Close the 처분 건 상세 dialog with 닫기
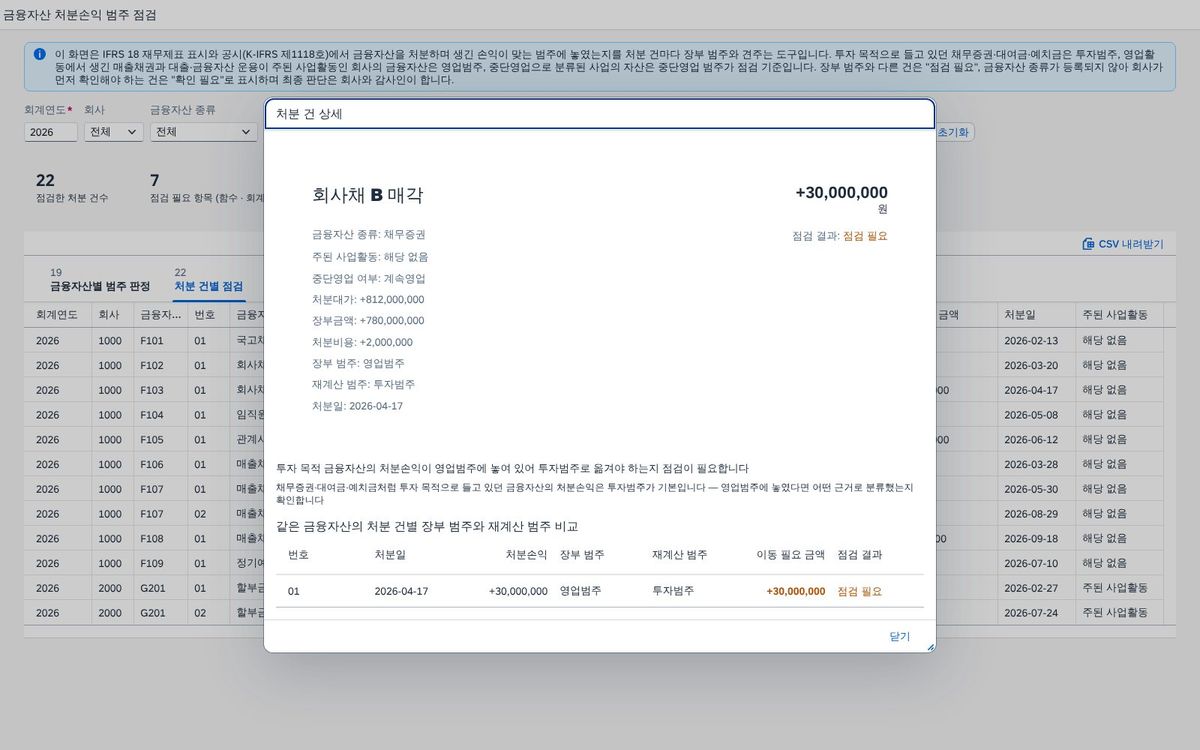Screen dimensions: 1200x750 (x=899, y=636)
